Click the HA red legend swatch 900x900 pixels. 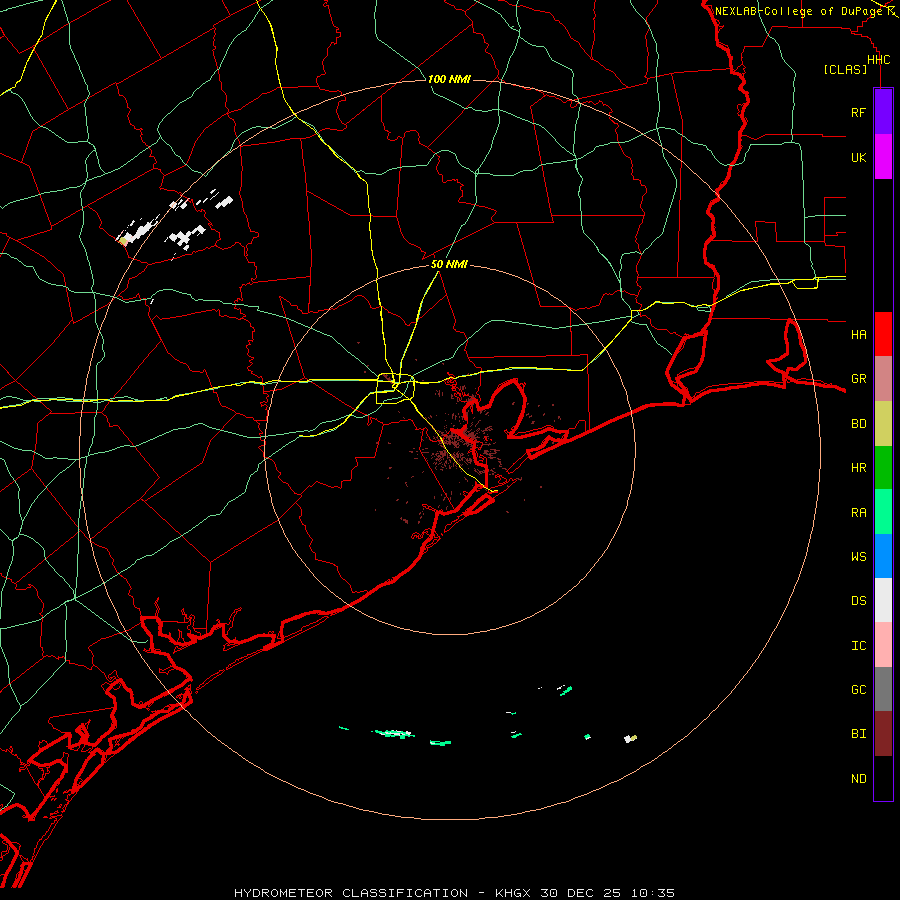click(883, 334)
